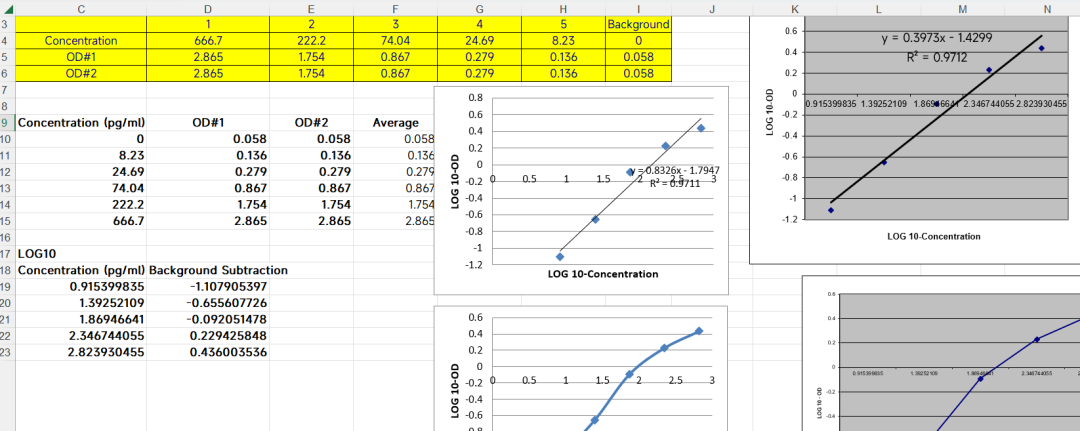Image resolution: width=1080 pixels, height=431 pixels.
Task: Click the Background header cell
Action: (638, 24)
